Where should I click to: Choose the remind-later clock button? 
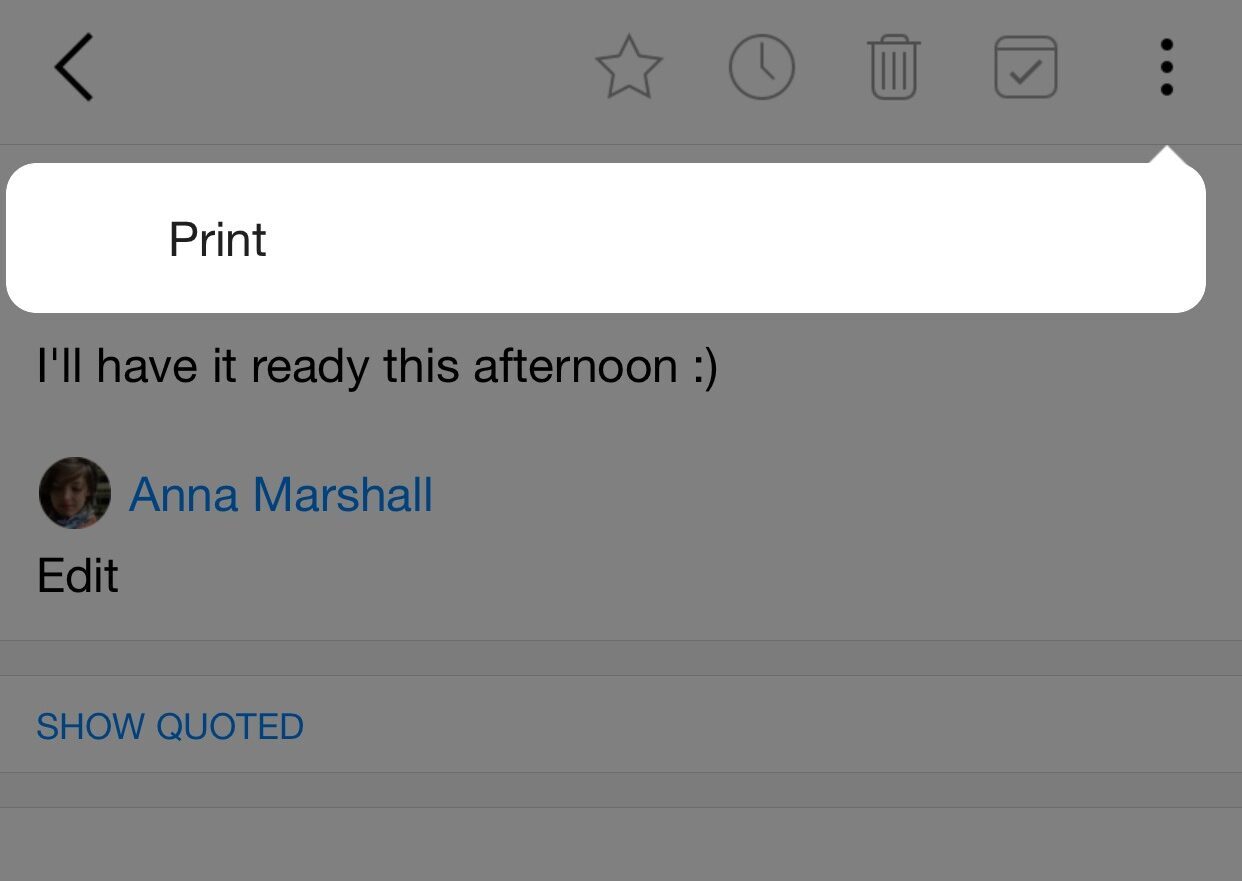(762, 67)
